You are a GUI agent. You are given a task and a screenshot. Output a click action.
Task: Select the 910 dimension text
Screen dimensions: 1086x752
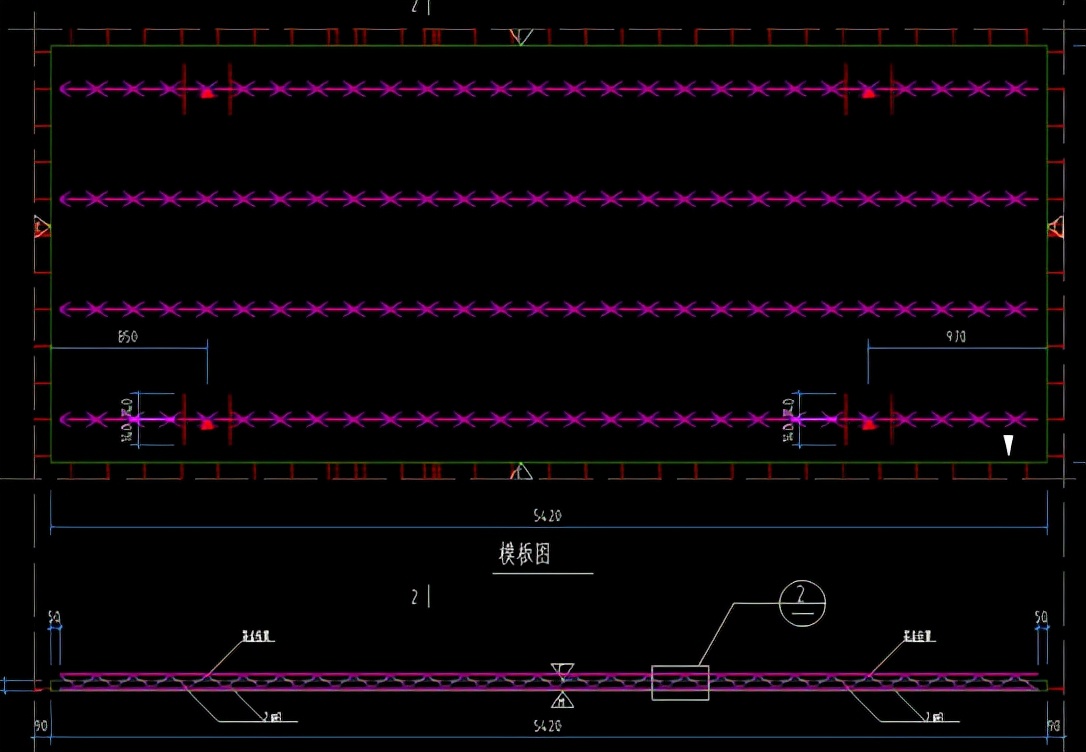[x=956, y=337]
